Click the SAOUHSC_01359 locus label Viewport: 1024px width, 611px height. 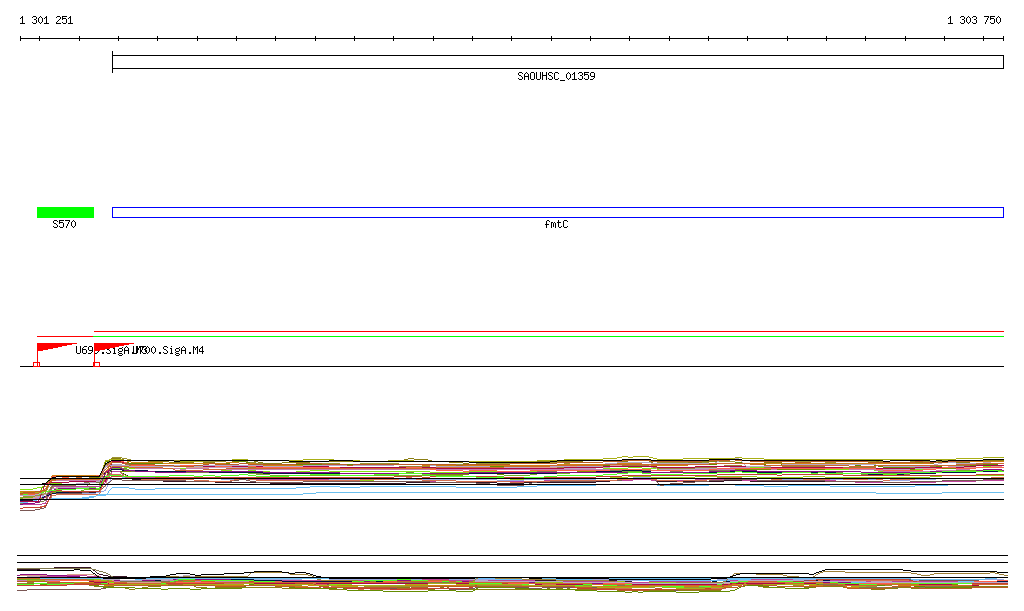(x=556, y=77)
